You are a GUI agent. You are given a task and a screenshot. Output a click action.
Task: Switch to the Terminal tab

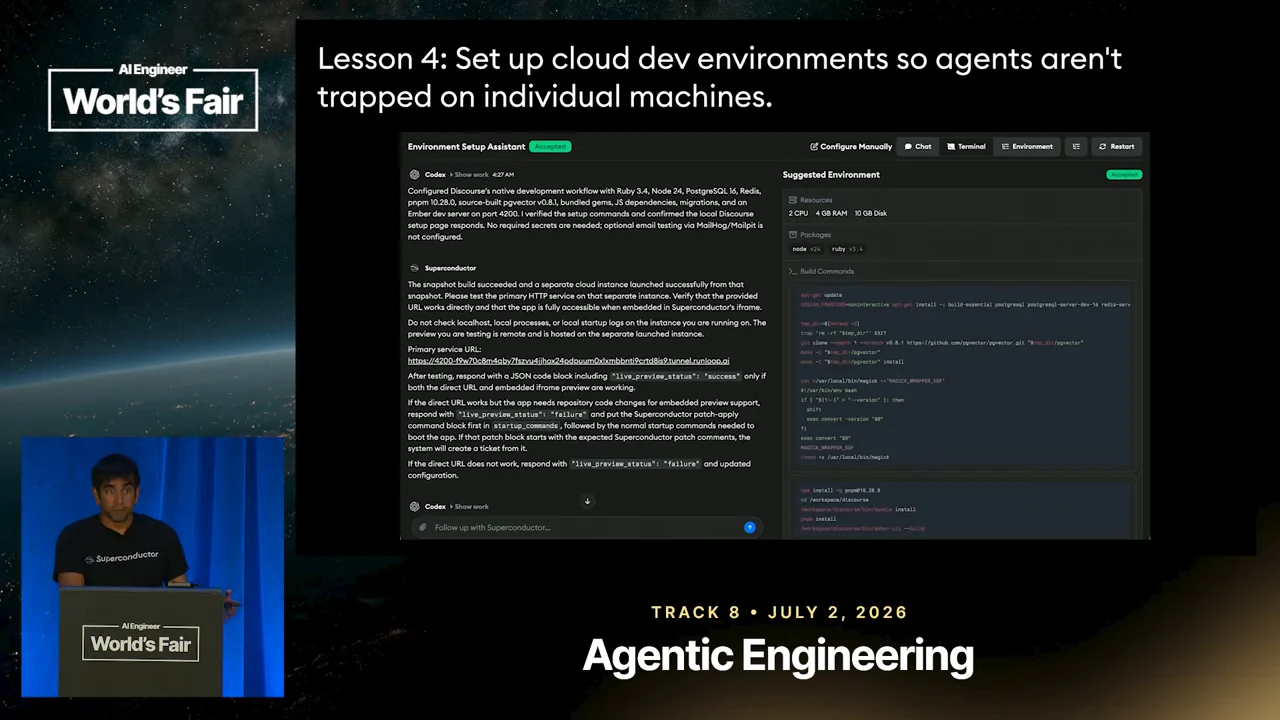tap(966, 147)
